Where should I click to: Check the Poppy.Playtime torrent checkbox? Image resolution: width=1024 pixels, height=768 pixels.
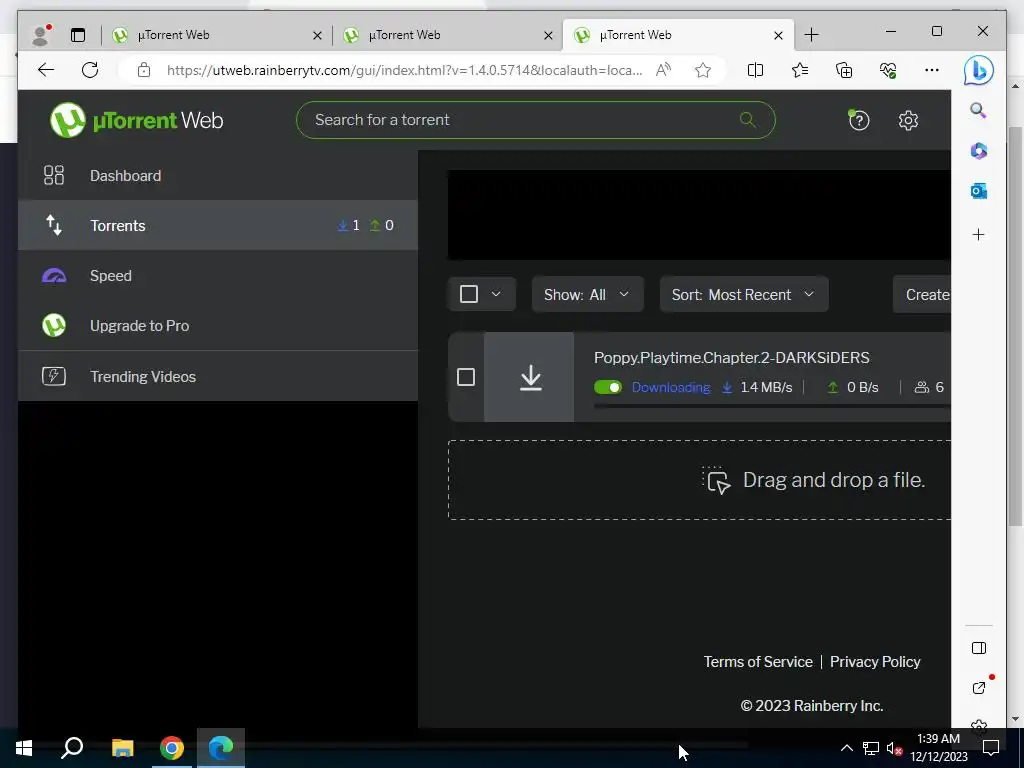click(466, 377)
